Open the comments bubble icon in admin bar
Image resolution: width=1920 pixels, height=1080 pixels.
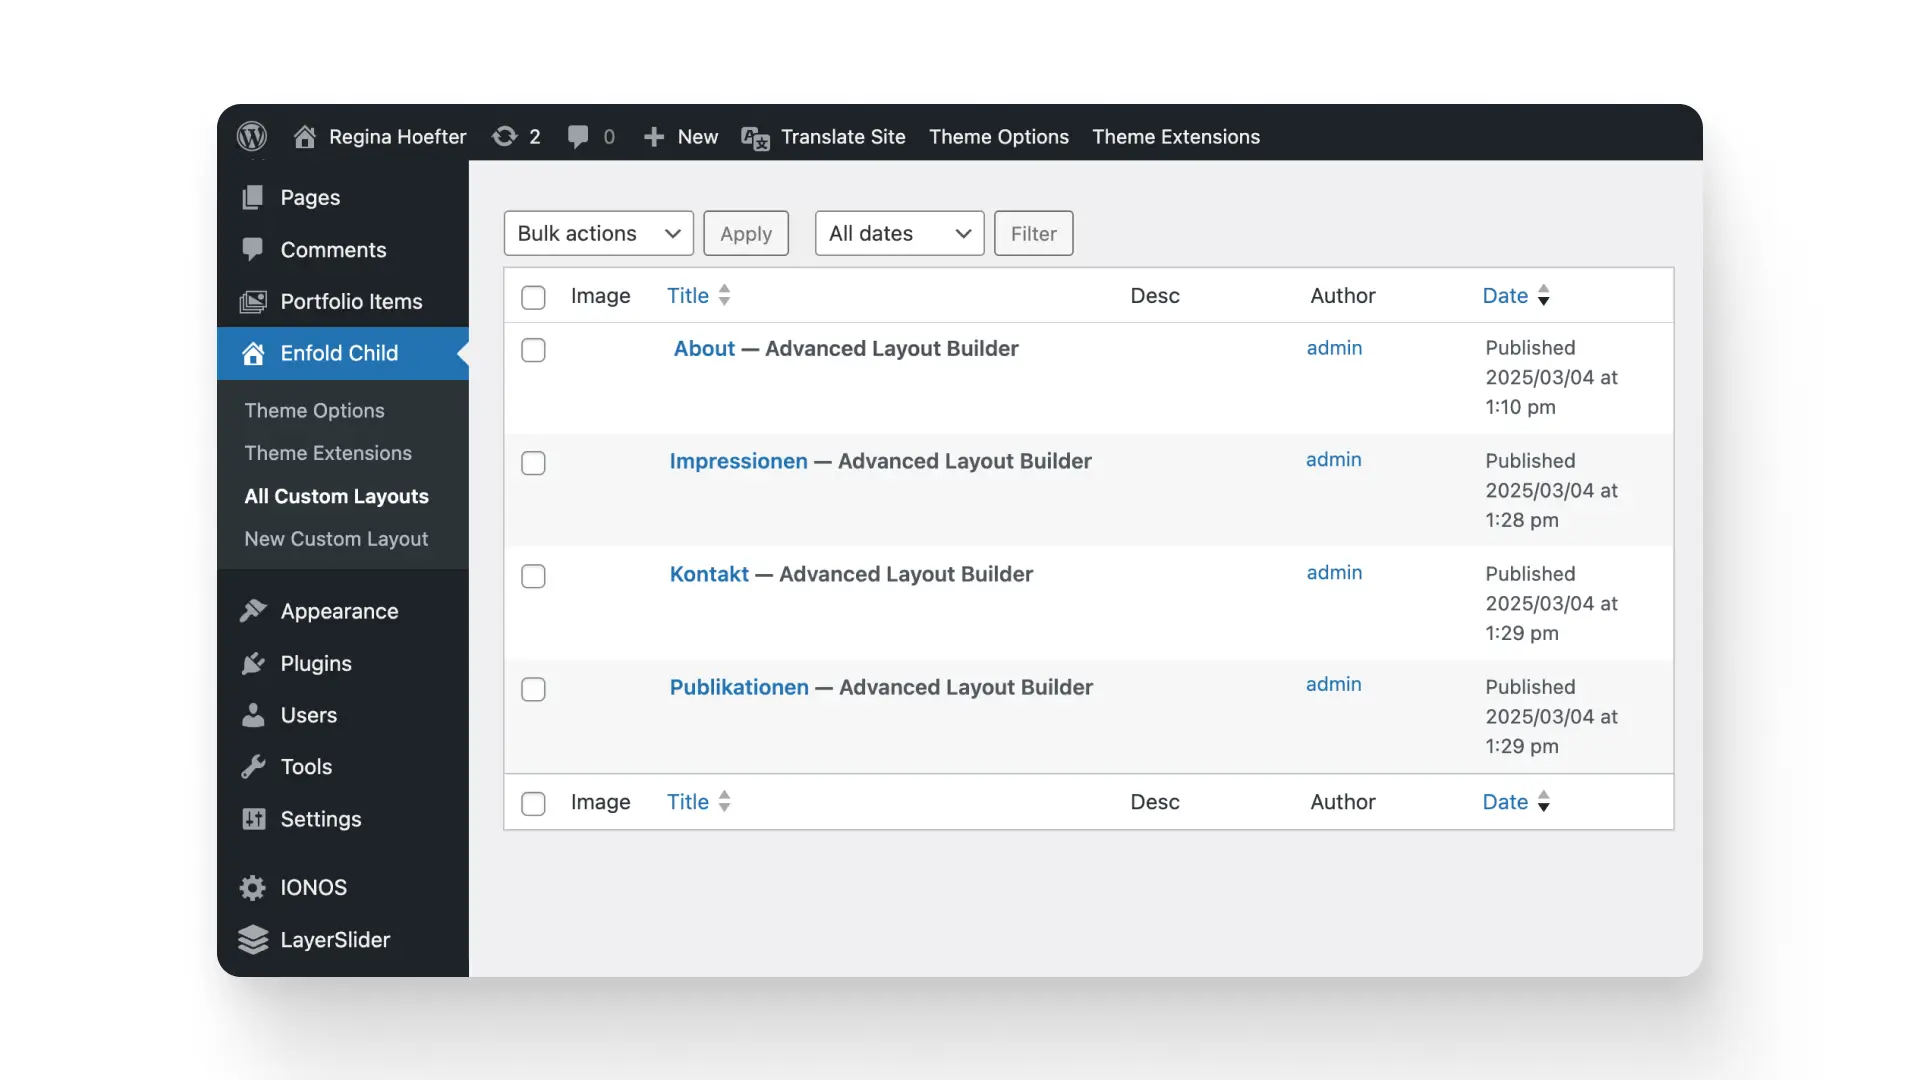point(578,136)
